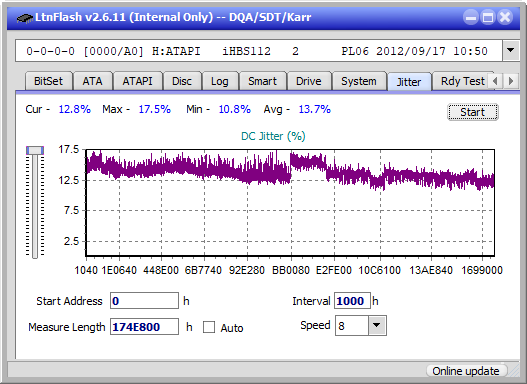This screenshot has width=527, height=384.
Task: Enable the Auto checkbox
Action: (x=209, y=327)
